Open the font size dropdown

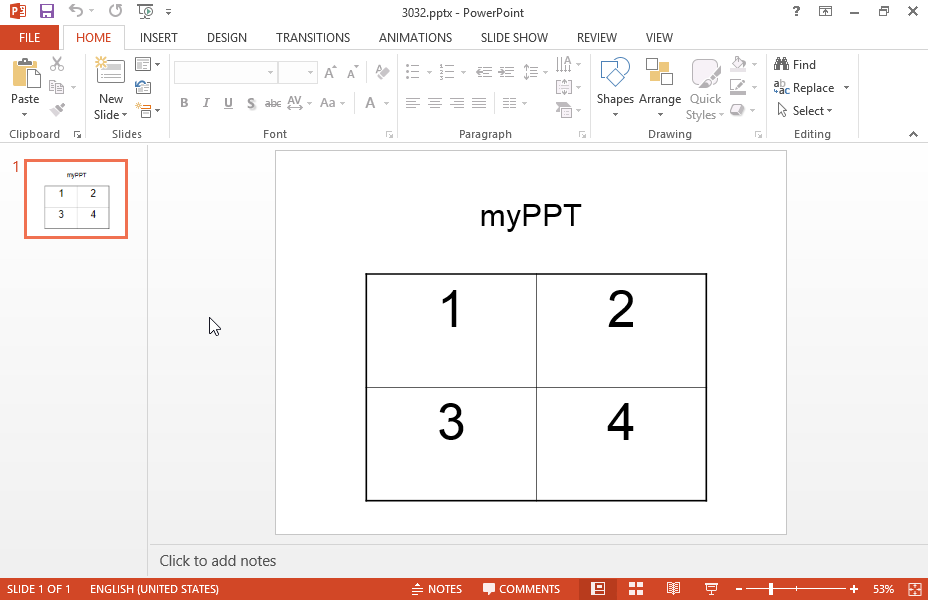coord(310,72)
